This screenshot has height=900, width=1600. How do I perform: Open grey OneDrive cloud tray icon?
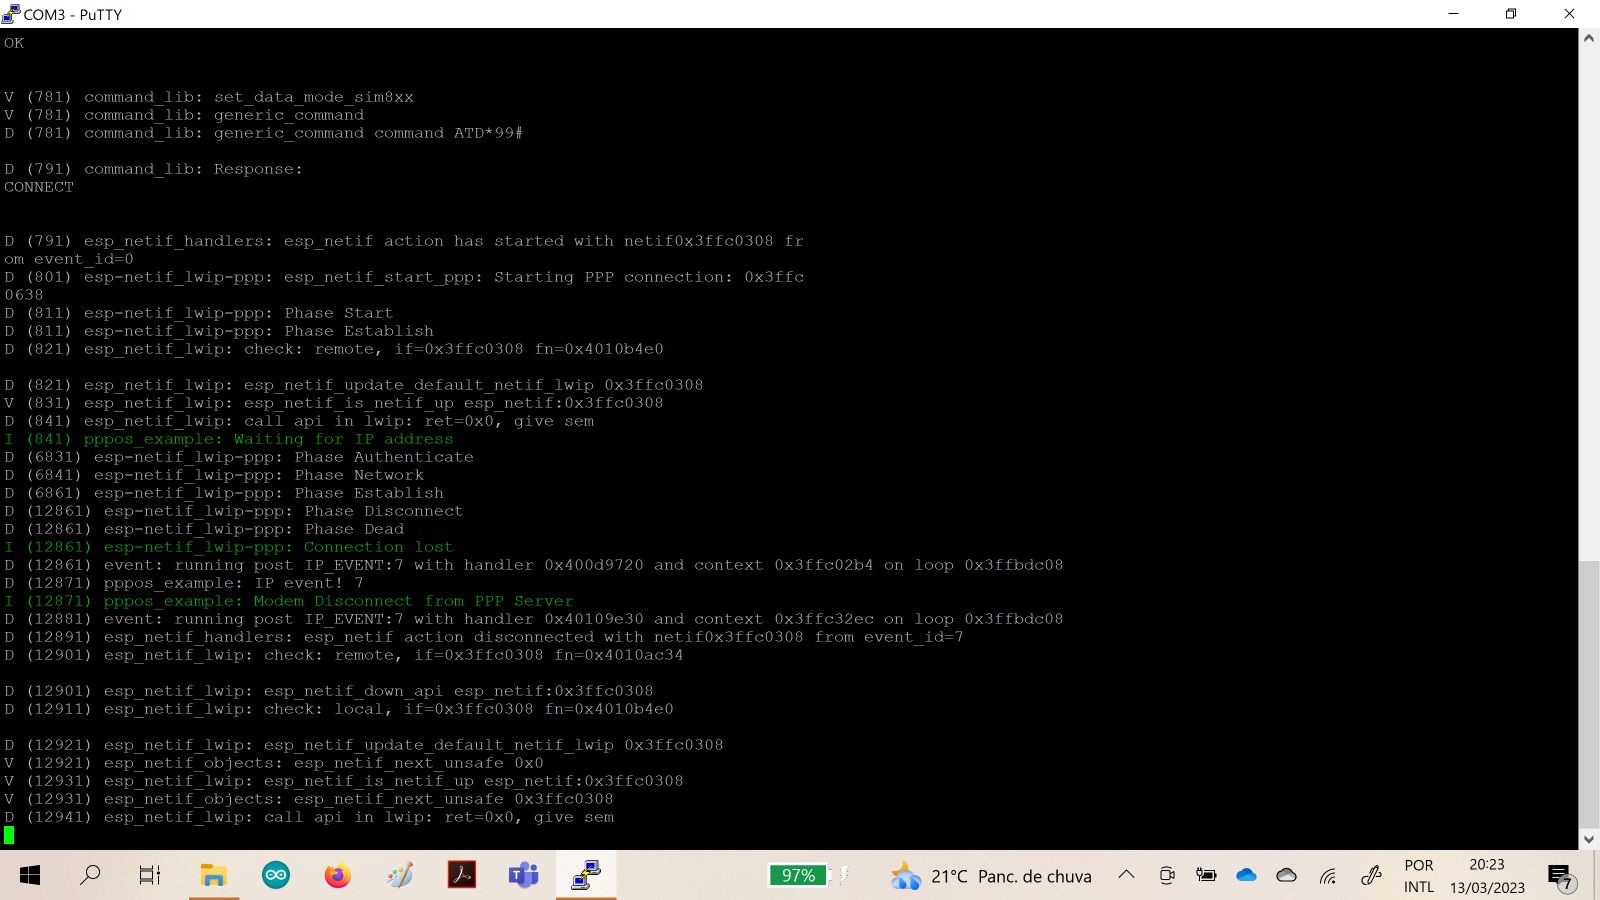click(x=1287, y=876)
